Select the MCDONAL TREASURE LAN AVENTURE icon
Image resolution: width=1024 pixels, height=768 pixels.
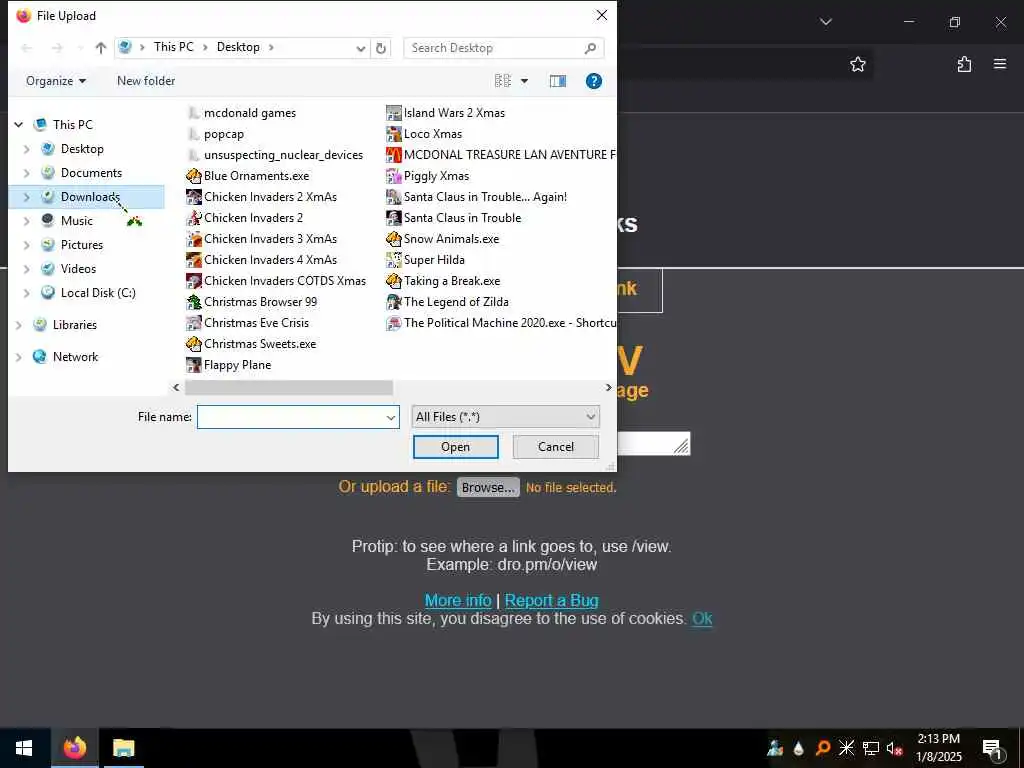pyautogui.click(x=393, y=155)
